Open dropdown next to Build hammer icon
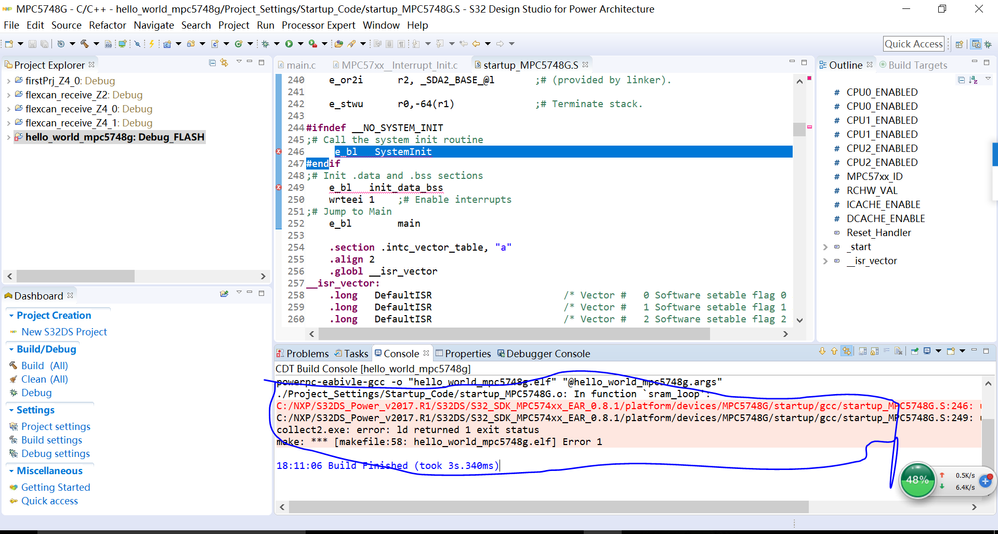Image resolution: width=998 pixels, height=534 pixels. point(96,44)
